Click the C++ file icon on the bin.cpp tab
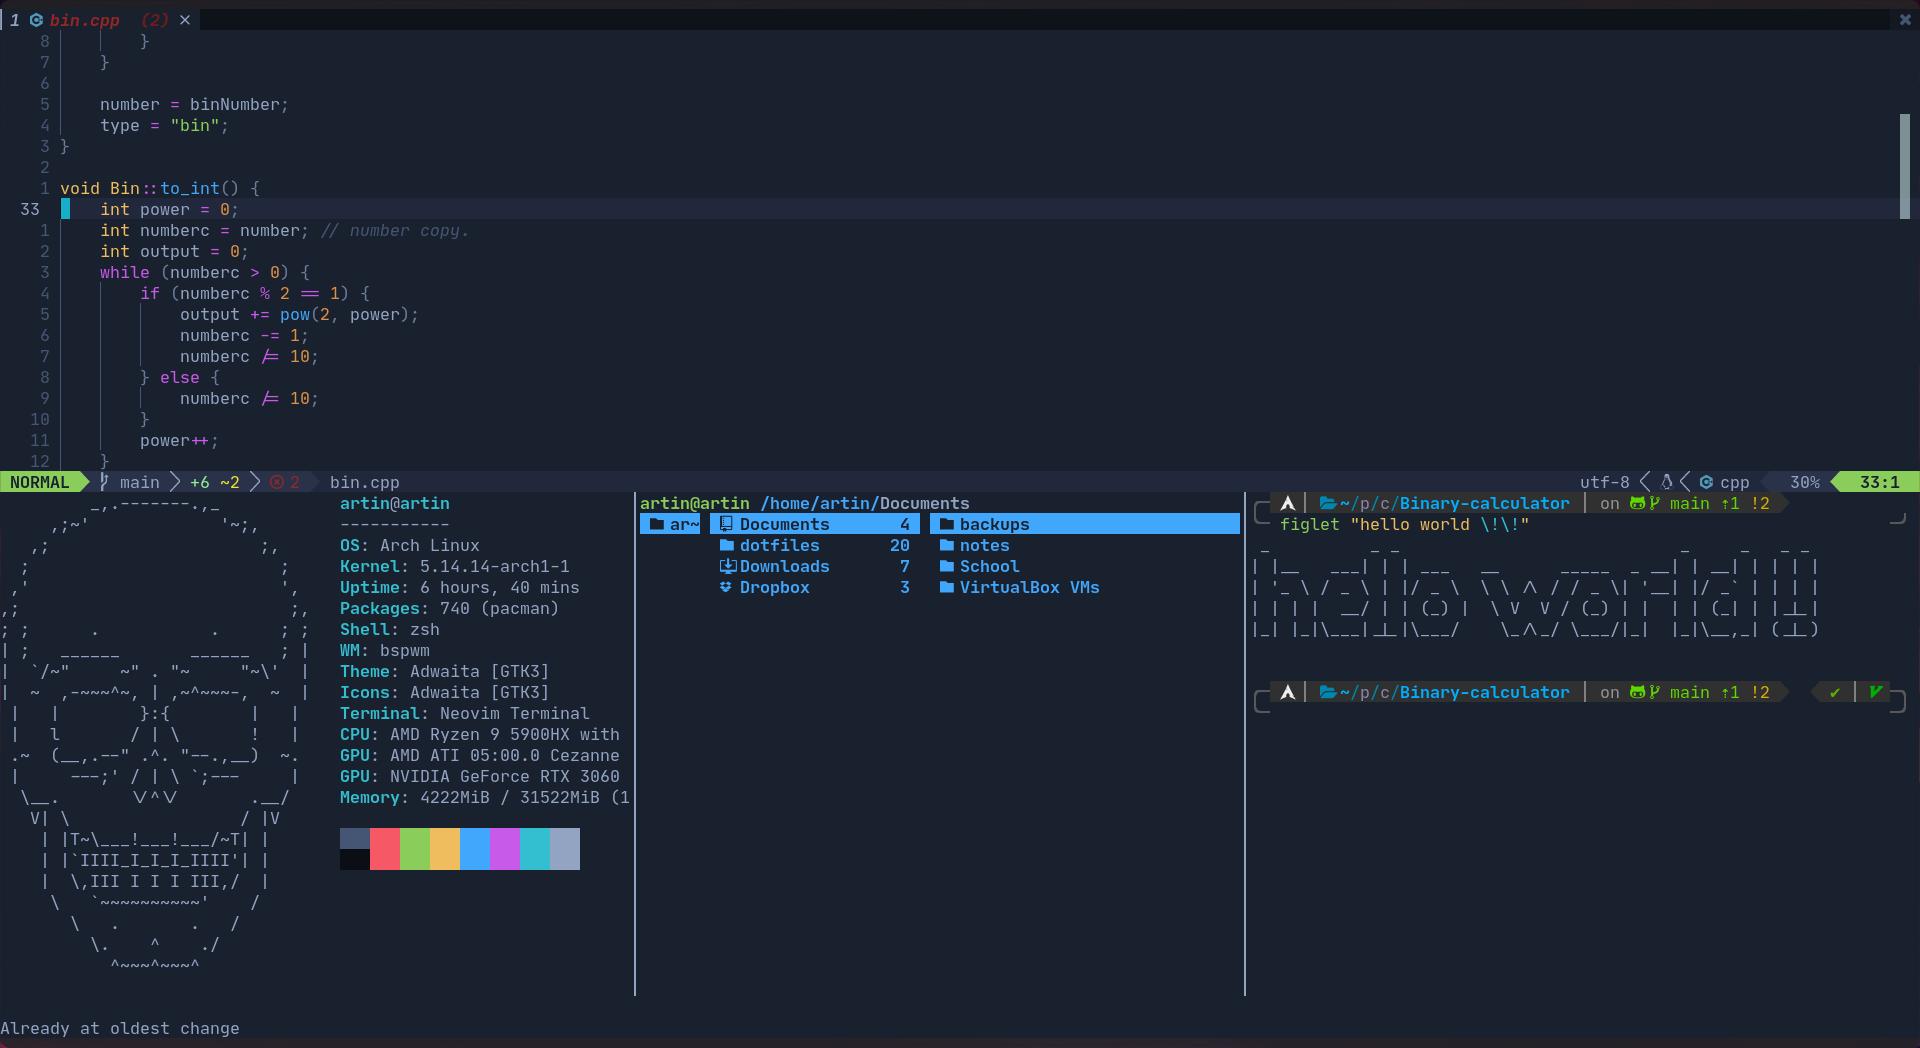Screen dimensions: 1920x1048 point(36,20)
